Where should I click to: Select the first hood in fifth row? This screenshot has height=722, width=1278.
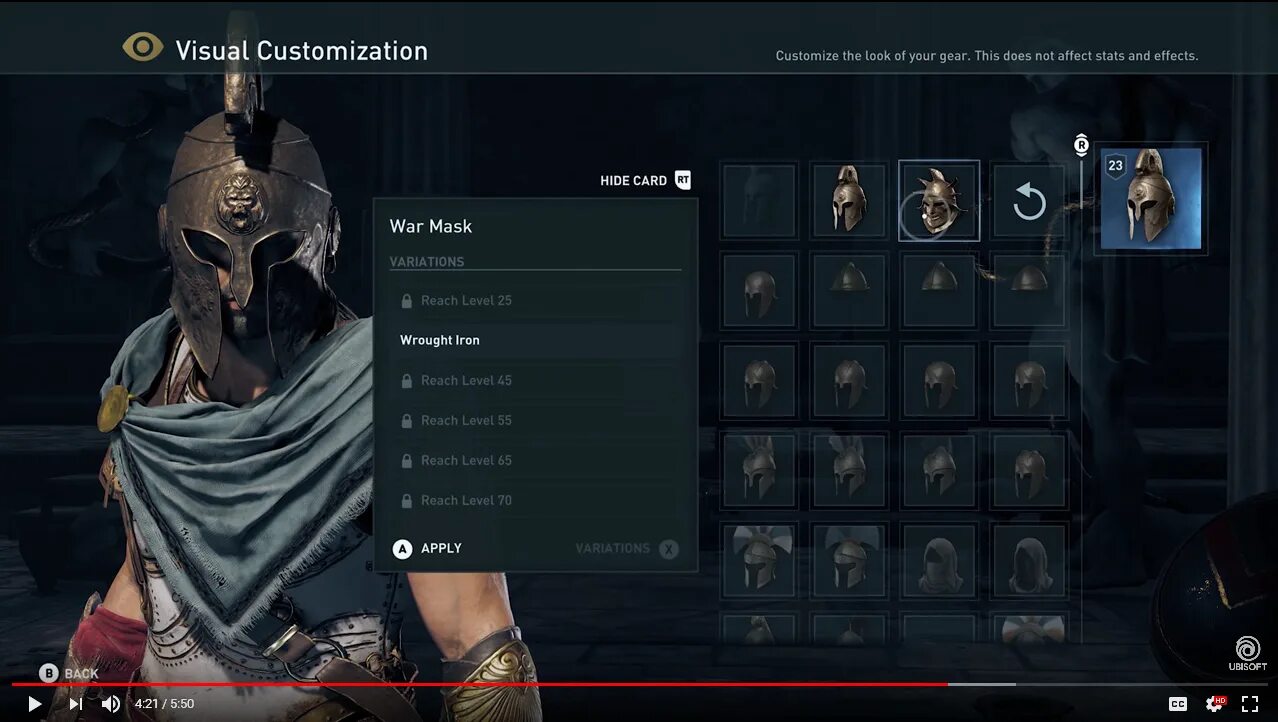[x=939, y=560]
